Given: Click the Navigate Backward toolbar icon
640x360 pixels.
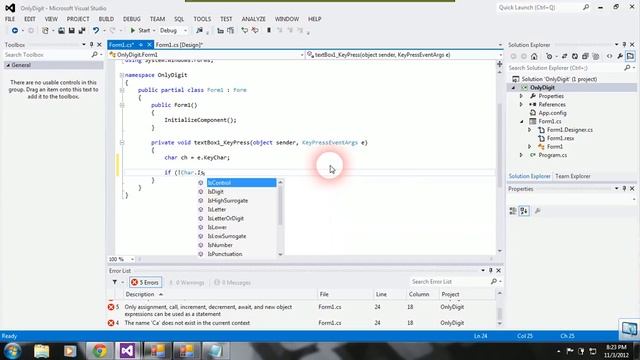Looking at the screenshot, I should coord(15,31).
